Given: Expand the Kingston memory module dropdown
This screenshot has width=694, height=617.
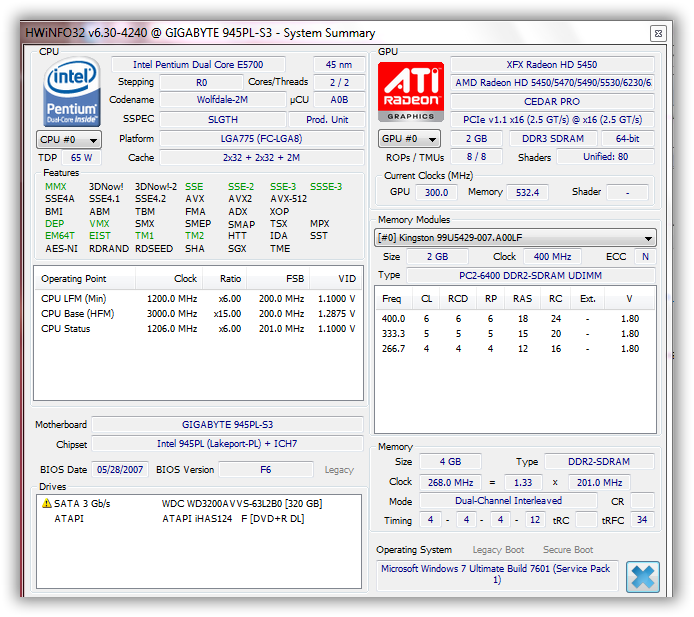Looking at the screenshot, I should tap(515, 238).
